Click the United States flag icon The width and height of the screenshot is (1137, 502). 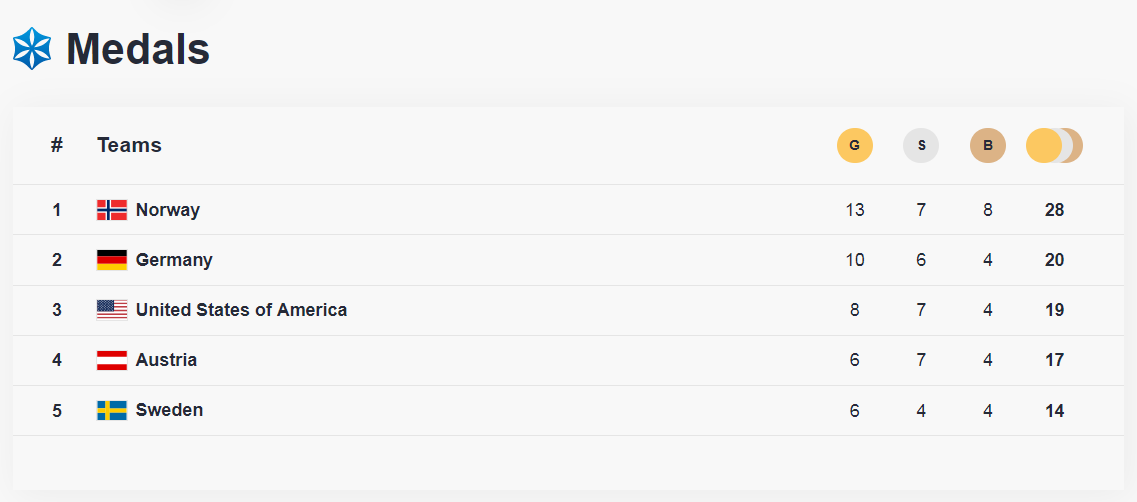pyautogui.click(x=112, y=310)
